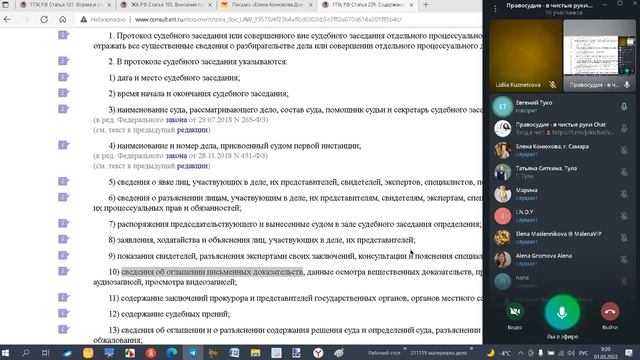This screenshot has width=640, height=360.
Task: Switch keyboard language via РУС indicator
Action: 584,353
